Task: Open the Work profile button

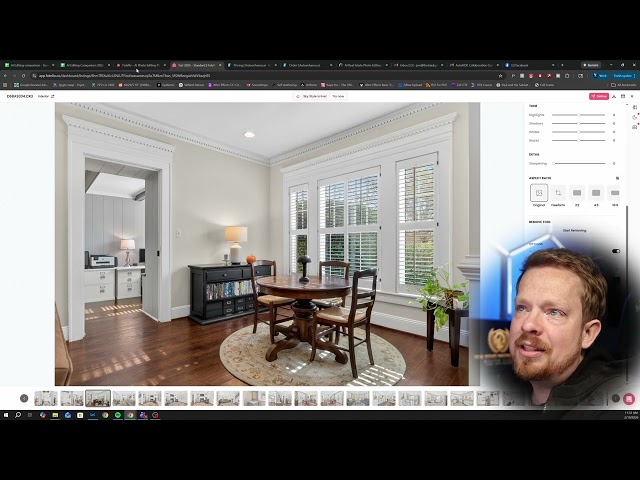Action: tap(600, 76)
